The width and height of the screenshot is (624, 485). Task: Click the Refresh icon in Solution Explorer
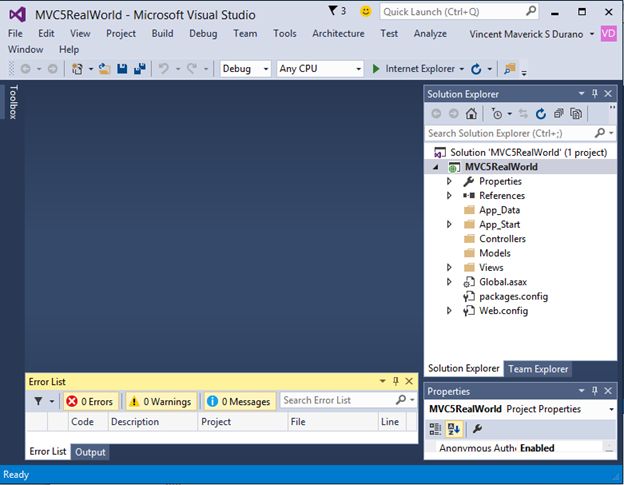(x=540, y=114)
